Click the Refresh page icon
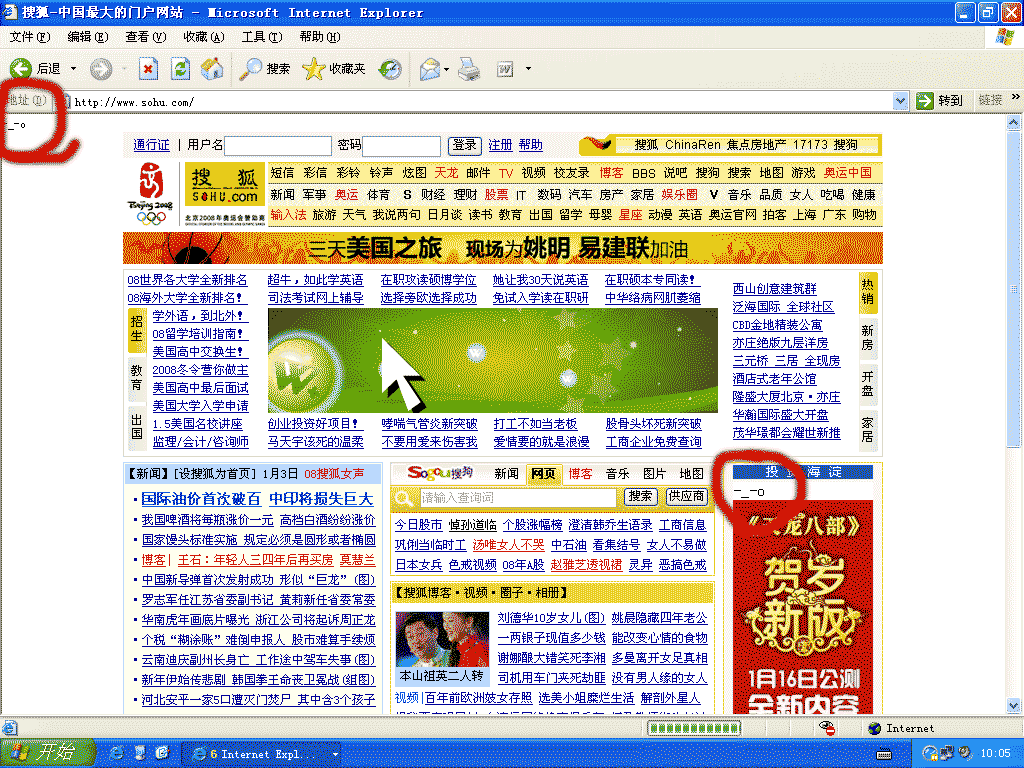Screen dimensions: 1024x768 pyautogui.click(x=180, y=69)
